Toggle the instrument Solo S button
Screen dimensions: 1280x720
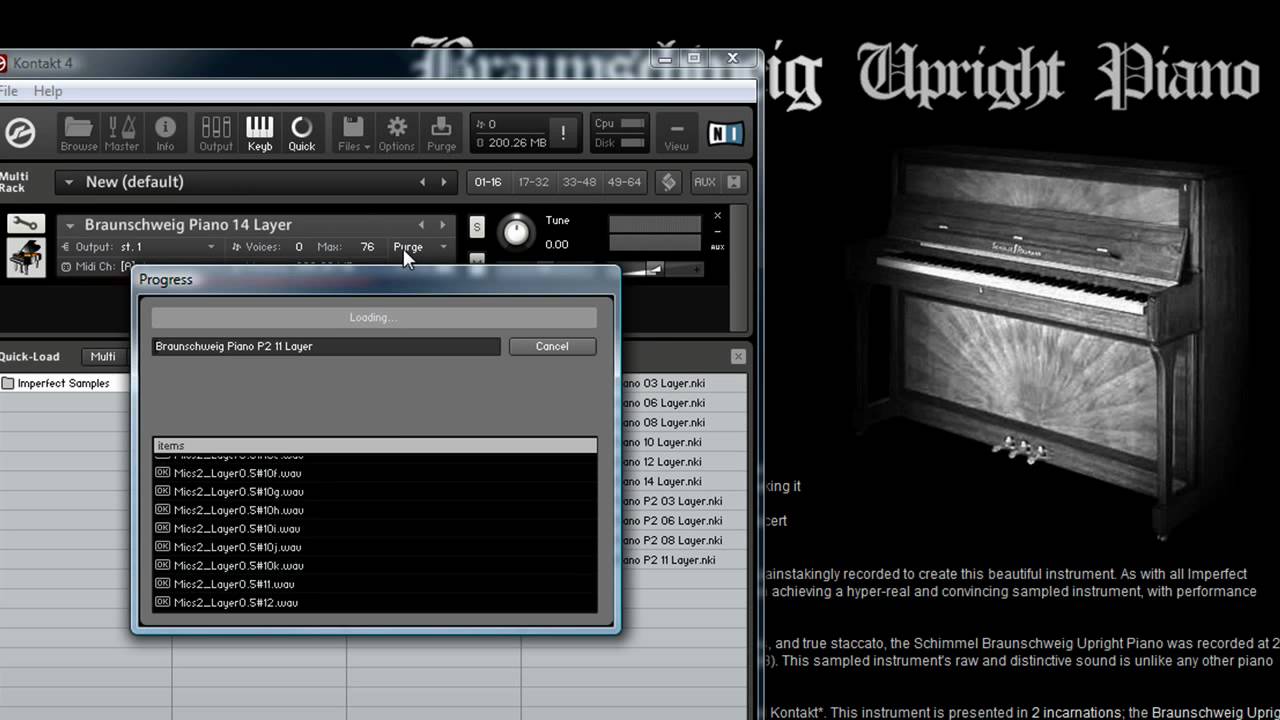tap(477, 228)
